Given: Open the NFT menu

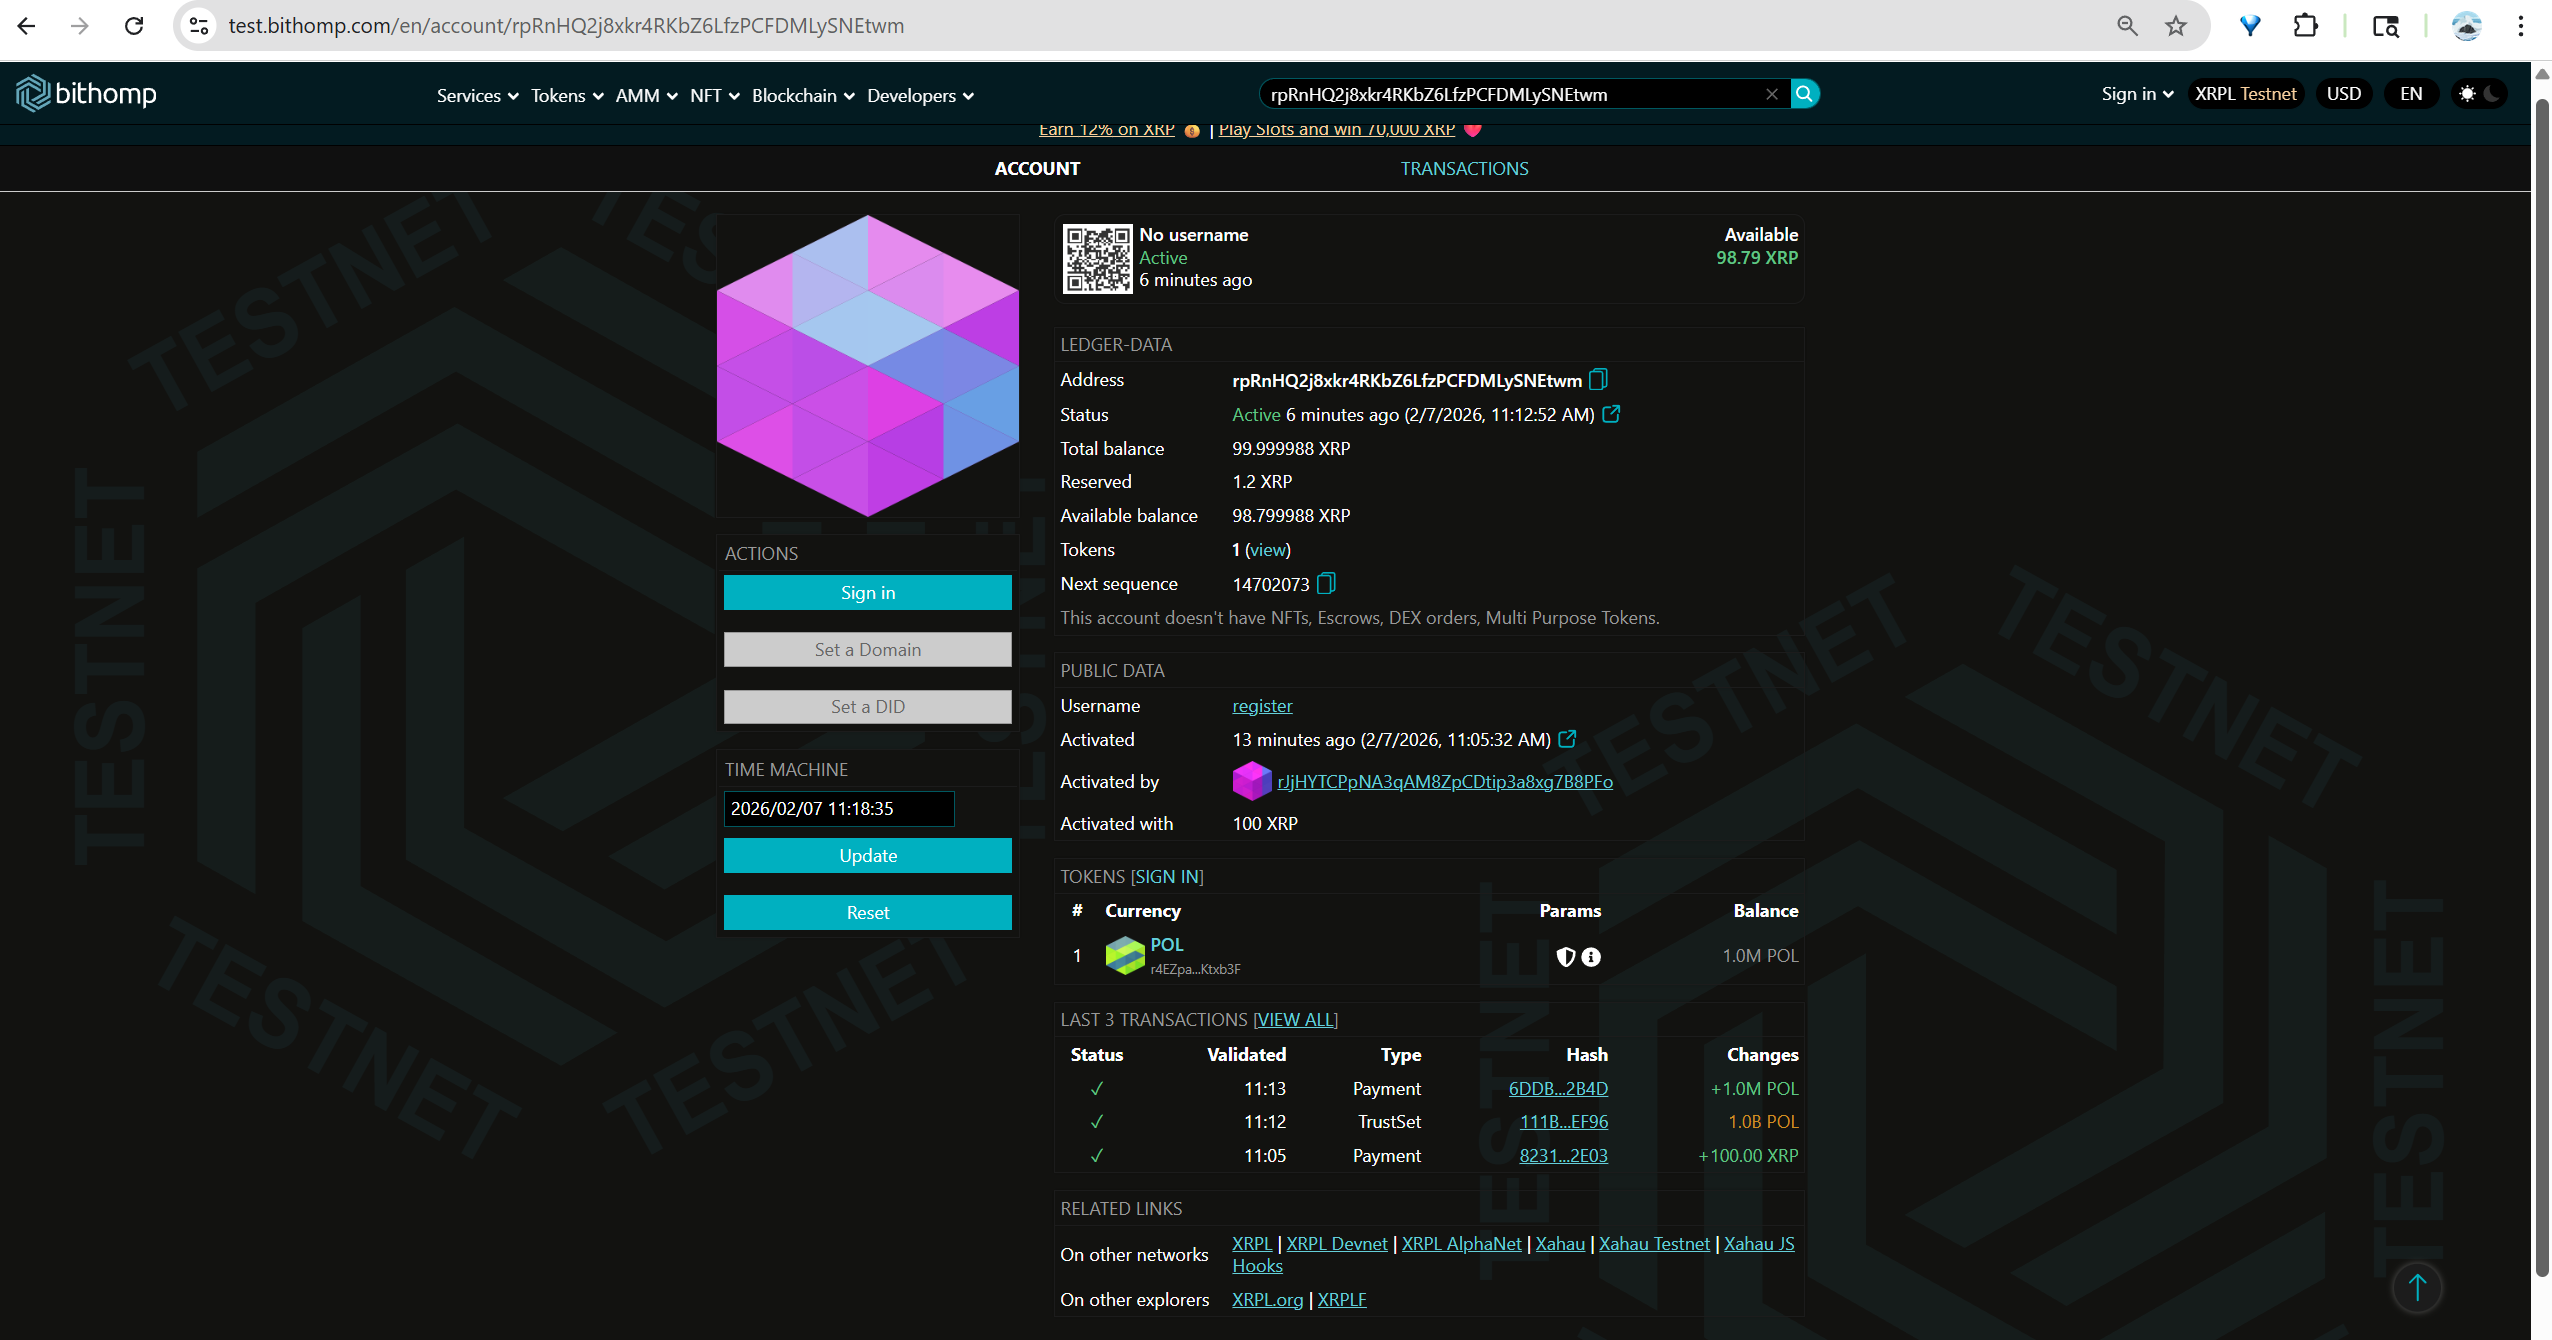Looking at the screenshot, I should coord(714,96).
